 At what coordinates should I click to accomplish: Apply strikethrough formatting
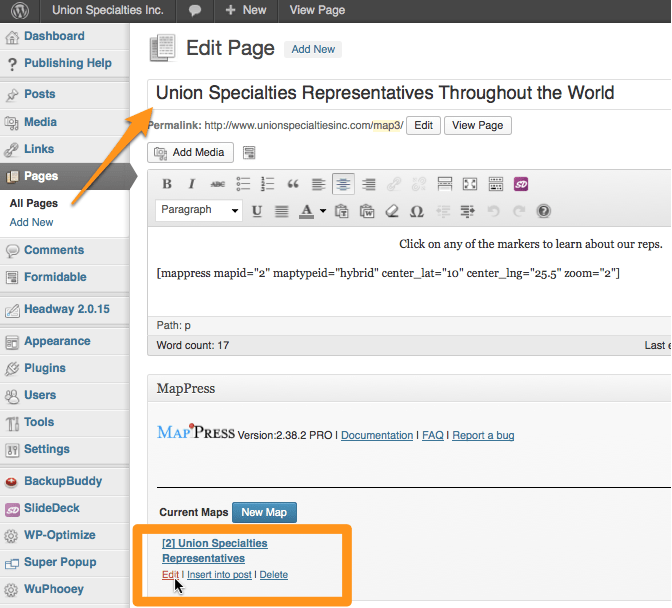tap(217, 184)
